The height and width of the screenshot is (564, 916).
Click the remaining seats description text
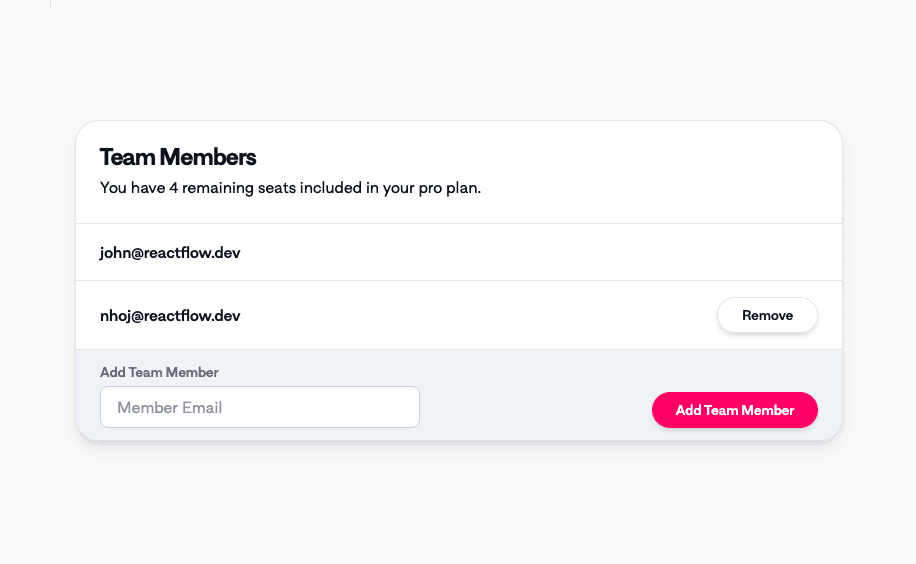point(290,188)
